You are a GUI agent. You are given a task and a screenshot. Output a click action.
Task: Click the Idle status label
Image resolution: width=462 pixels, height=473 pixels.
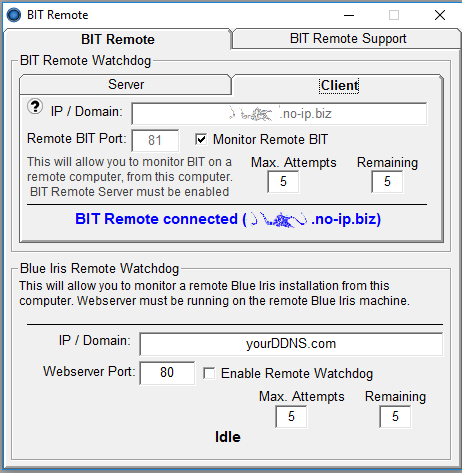pyautogui.click(x=228, y=437)
